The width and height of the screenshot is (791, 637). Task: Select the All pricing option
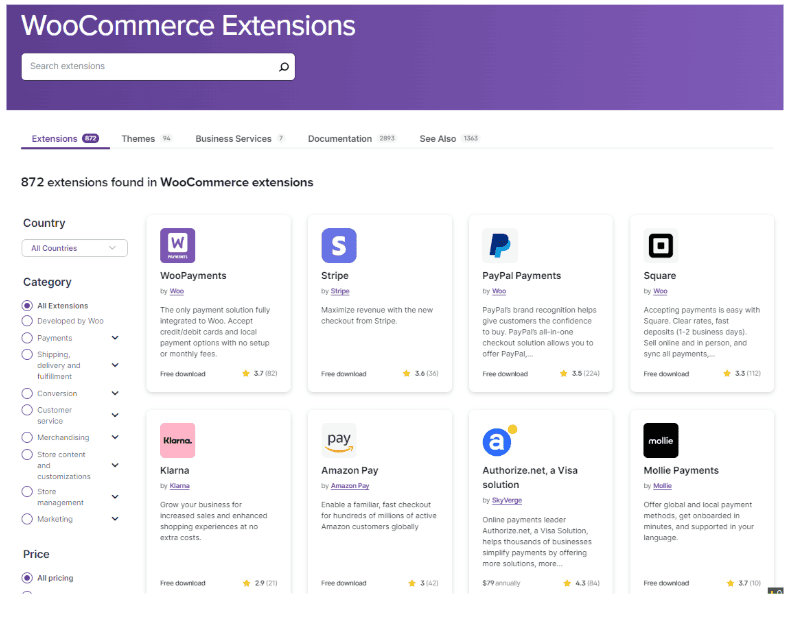[x=27, y=577]
